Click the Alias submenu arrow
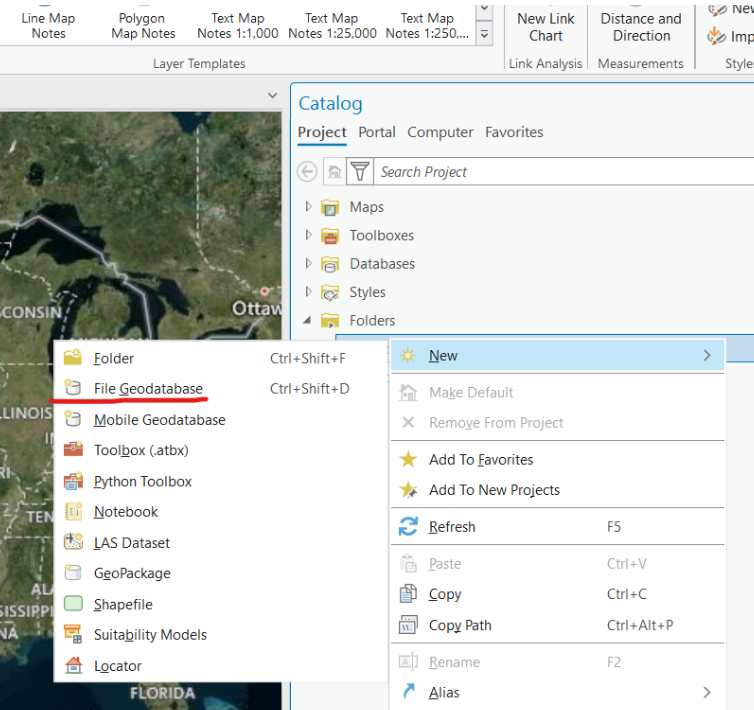Viewport: 754px width, 710px height. point(707,693)
